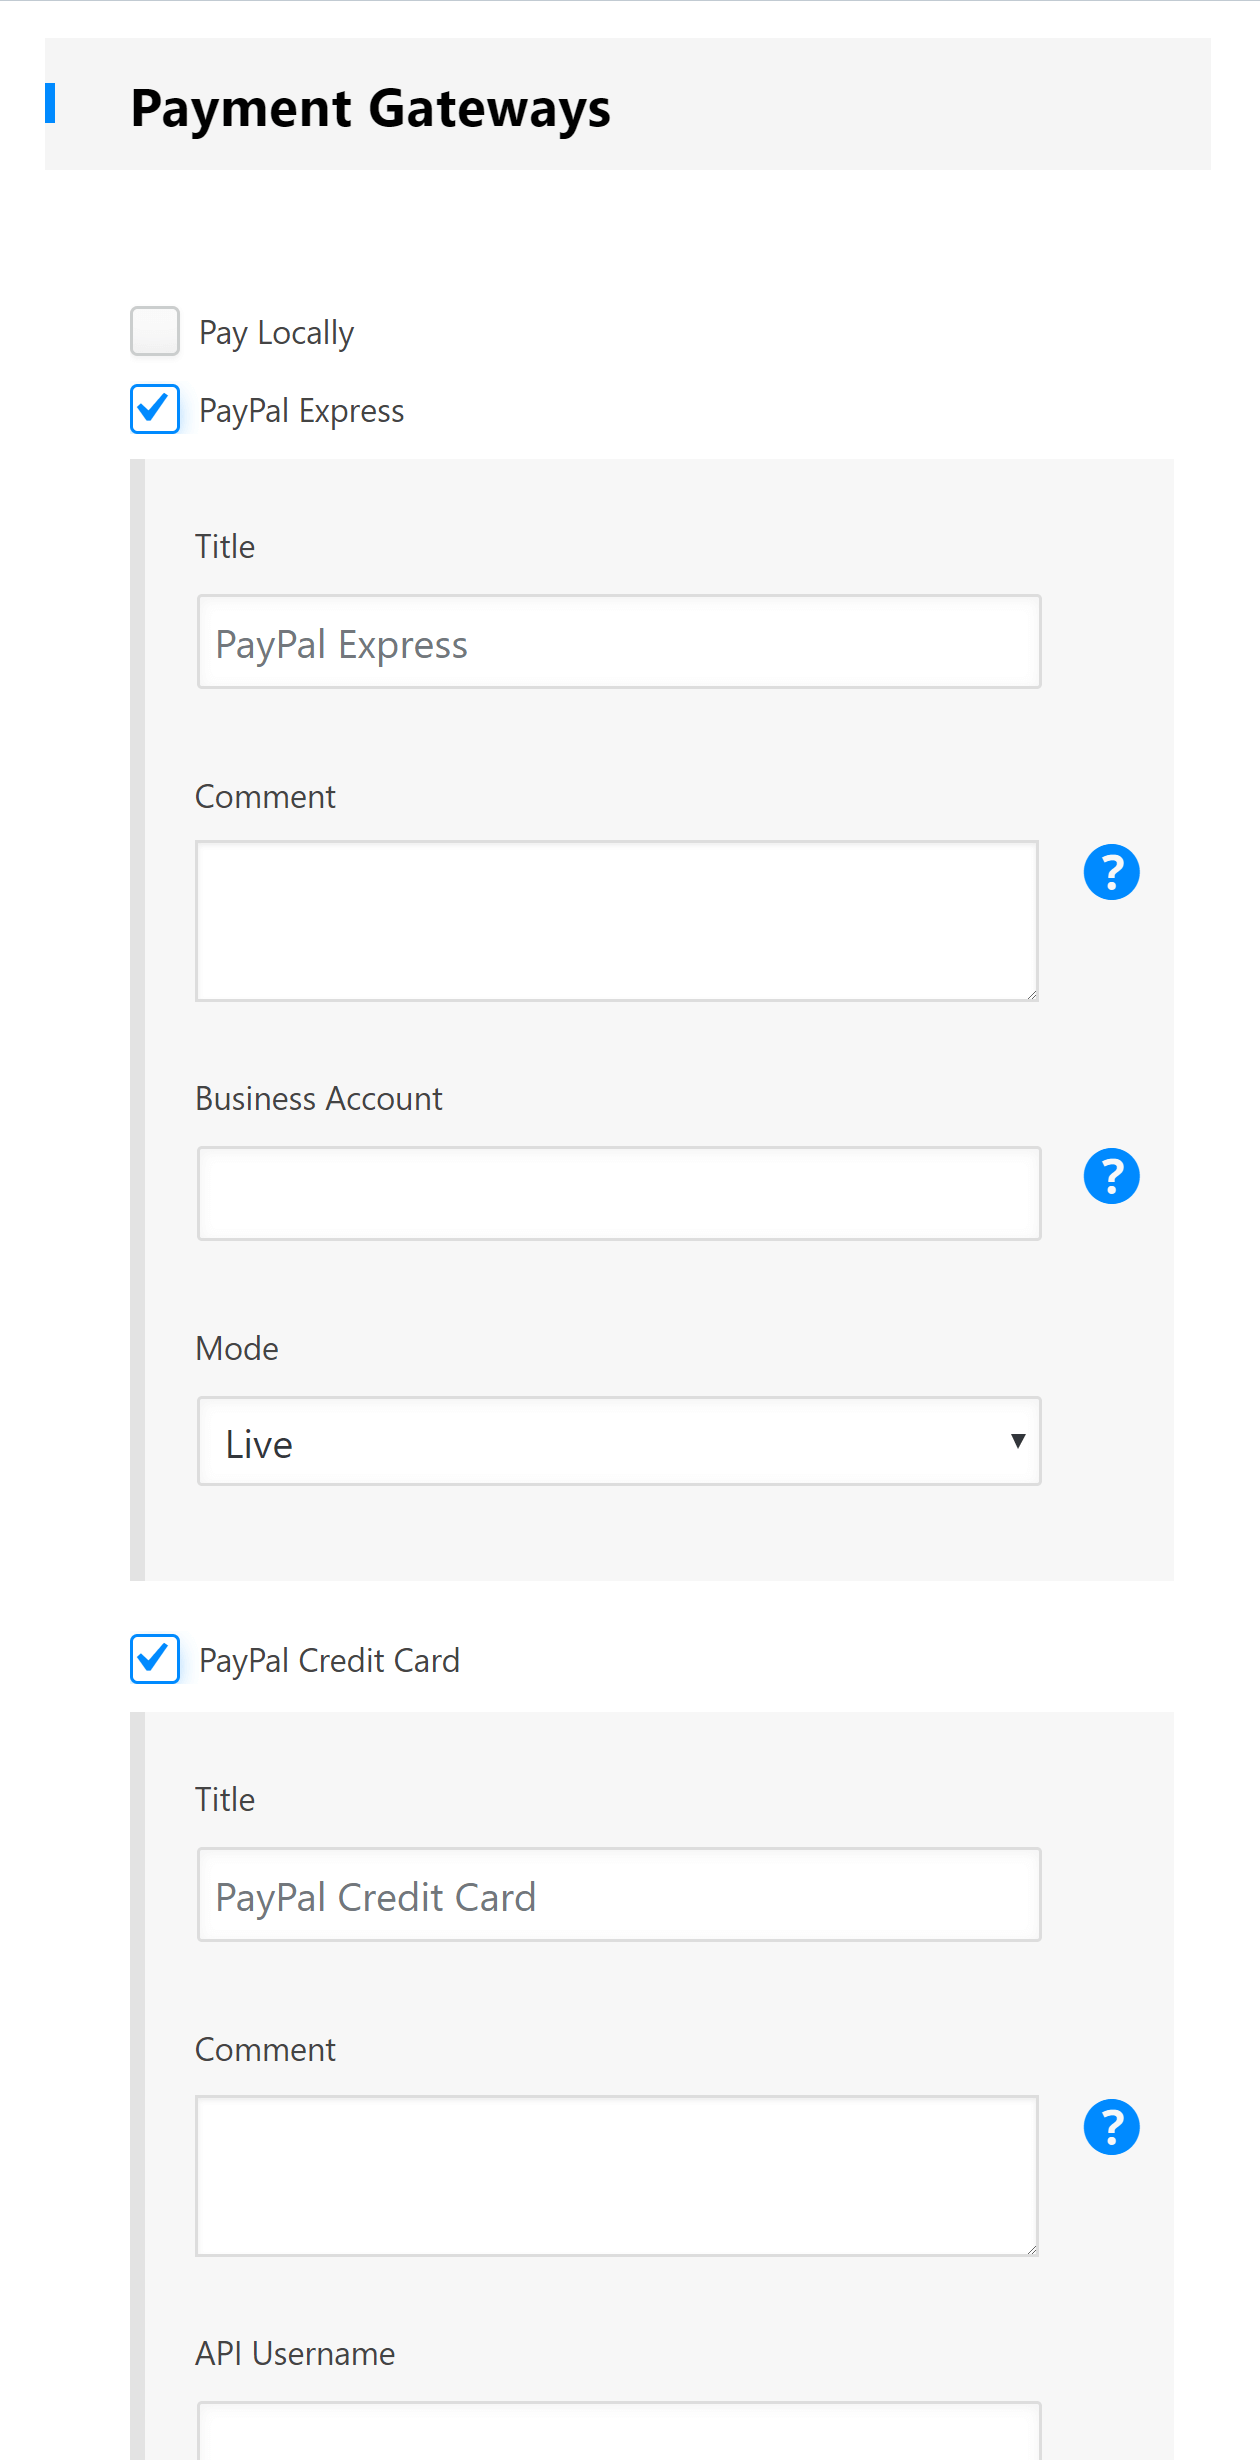1260x2460 pixels.
Task: Focus the PayPal Express Title field
Action: click(618, 642)
